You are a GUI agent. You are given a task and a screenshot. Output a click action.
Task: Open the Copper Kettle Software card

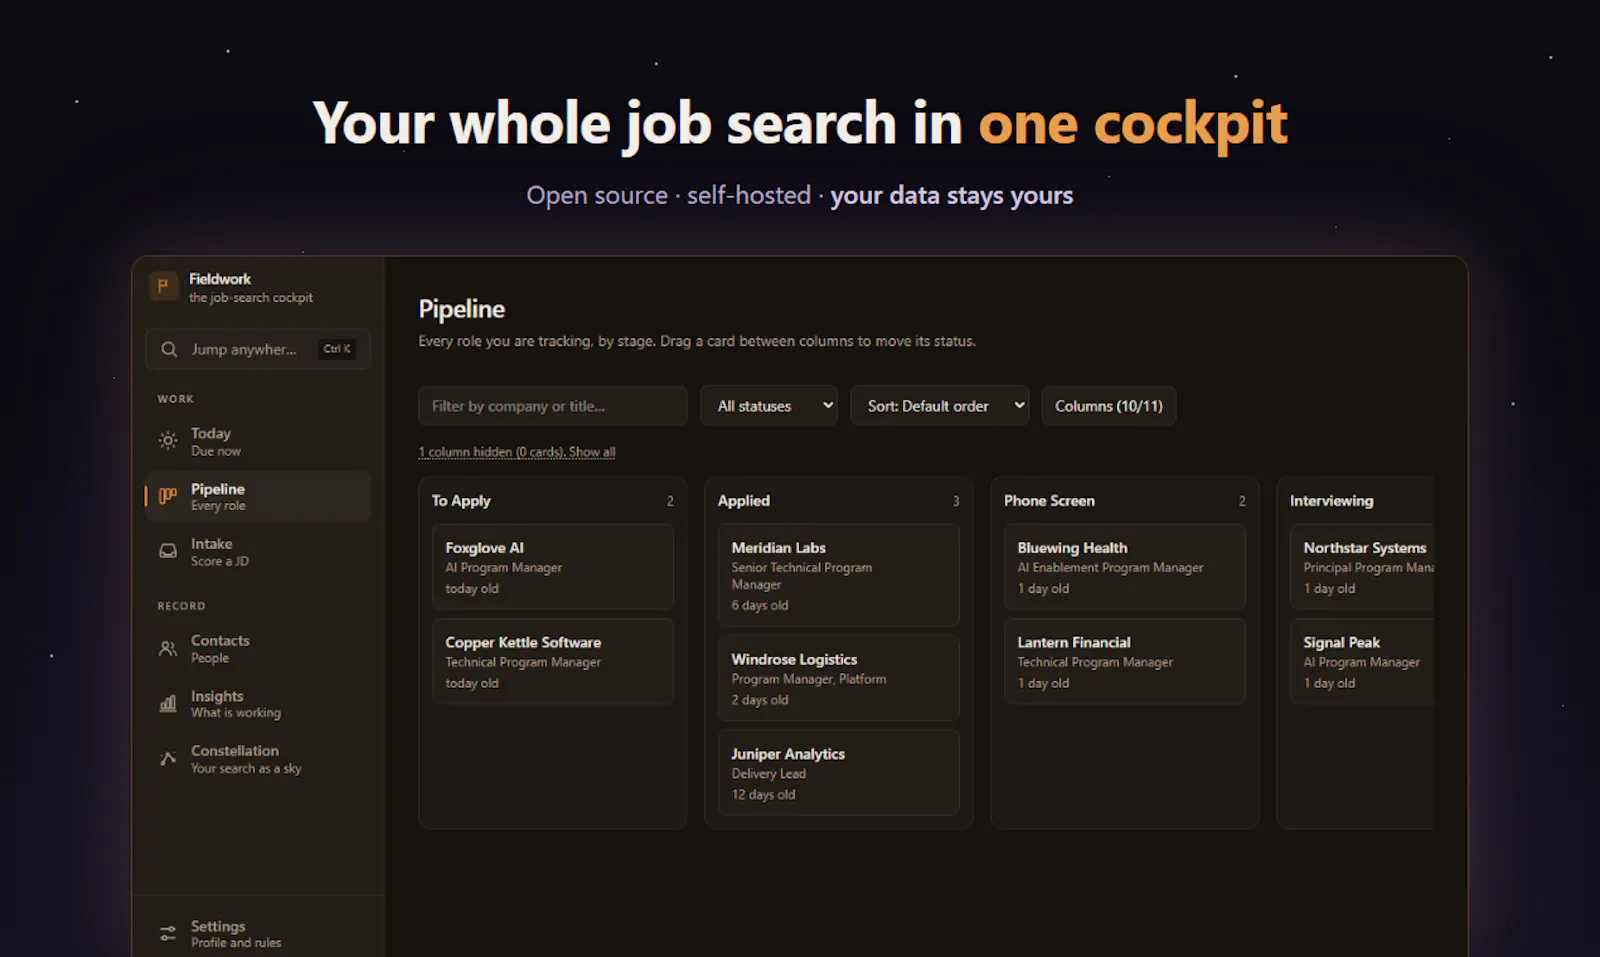click(553, 661)
